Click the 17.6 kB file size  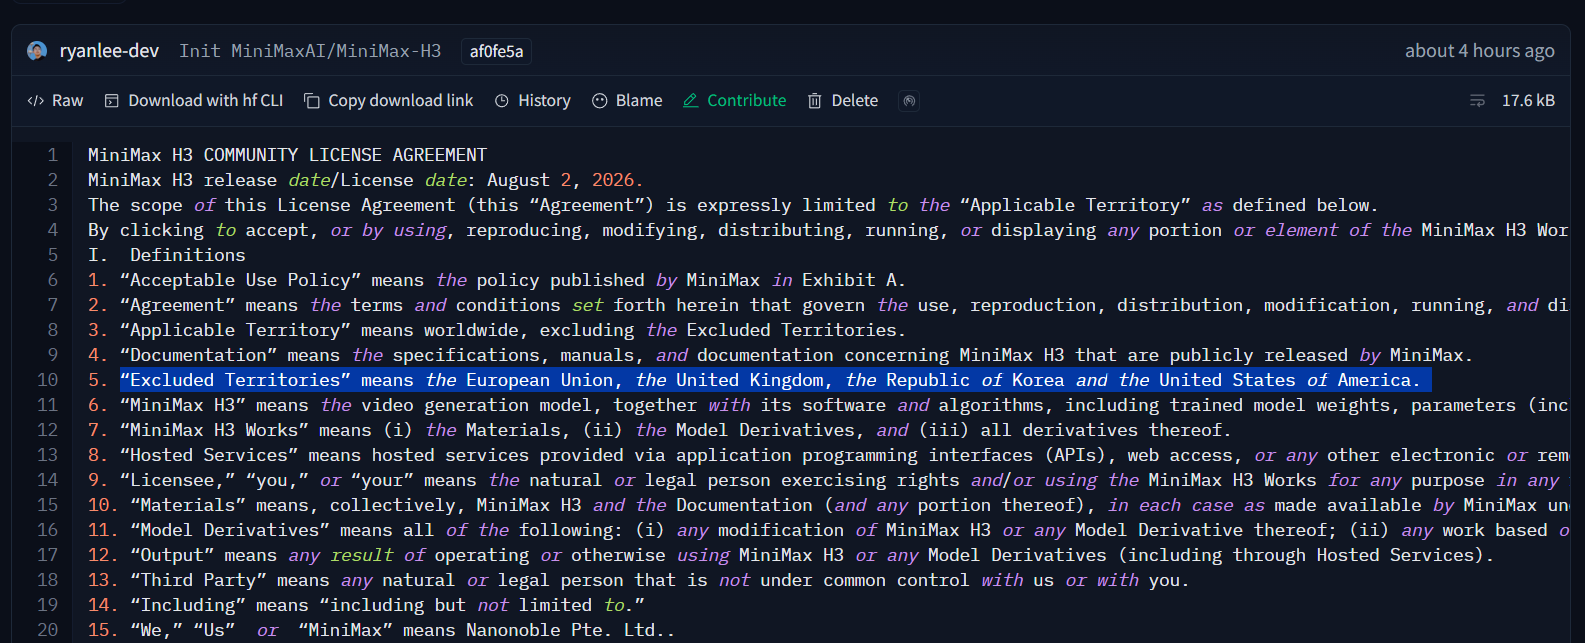(1528, 101)
